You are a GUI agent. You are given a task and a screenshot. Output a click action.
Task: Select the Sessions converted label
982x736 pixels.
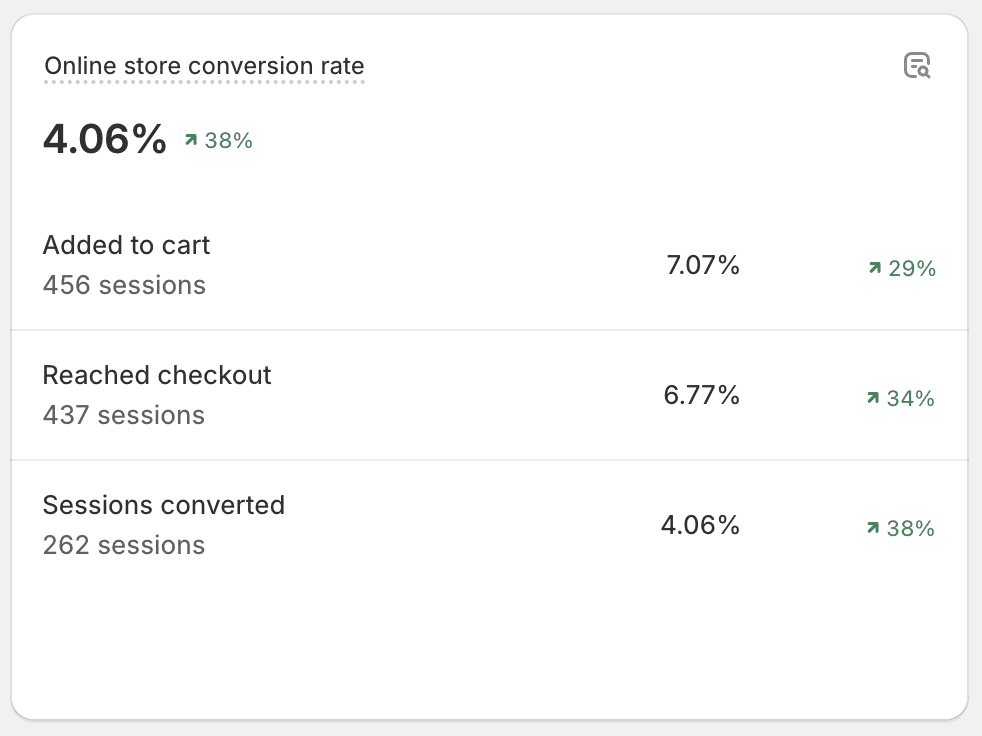point(164,505)
